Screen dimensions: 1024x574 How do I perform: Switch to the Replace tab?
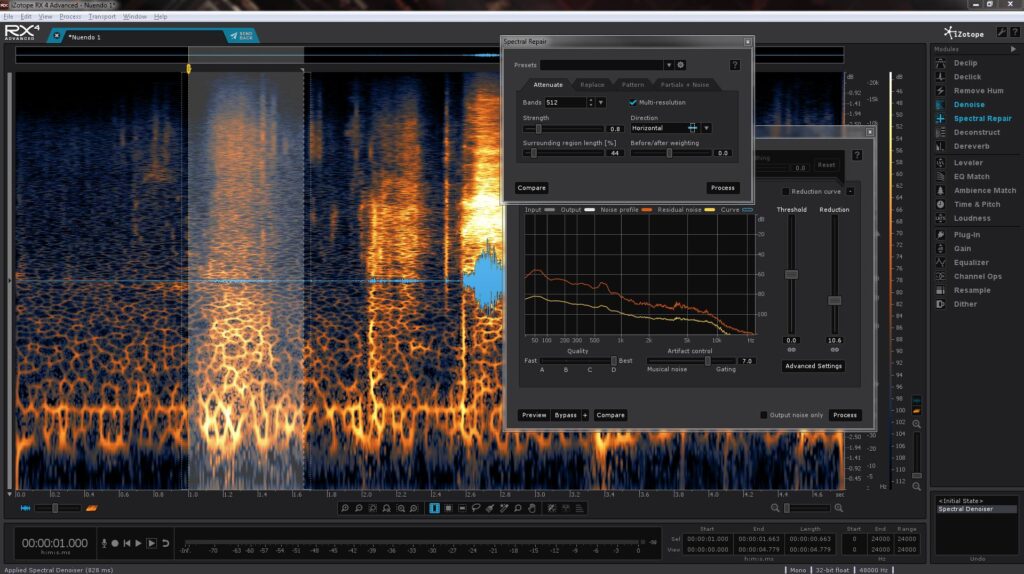(x=592, y=85)
